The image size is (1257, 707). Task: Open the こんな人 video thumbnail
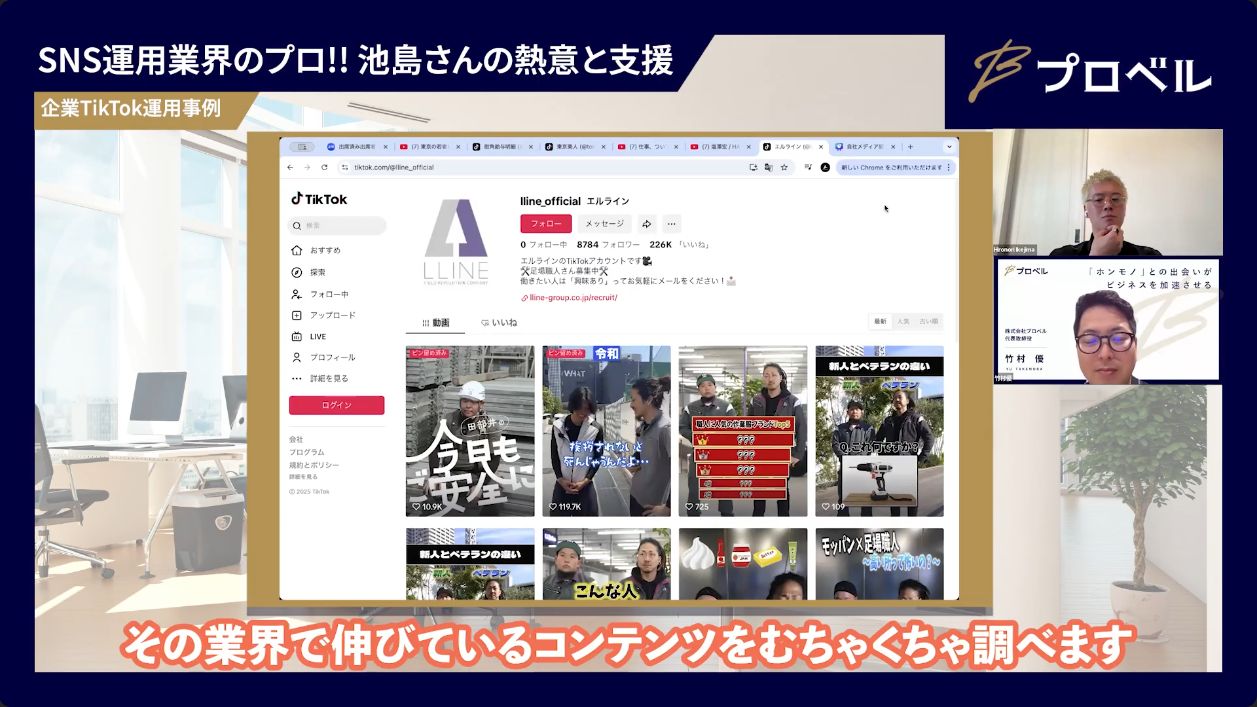[607, 564]
